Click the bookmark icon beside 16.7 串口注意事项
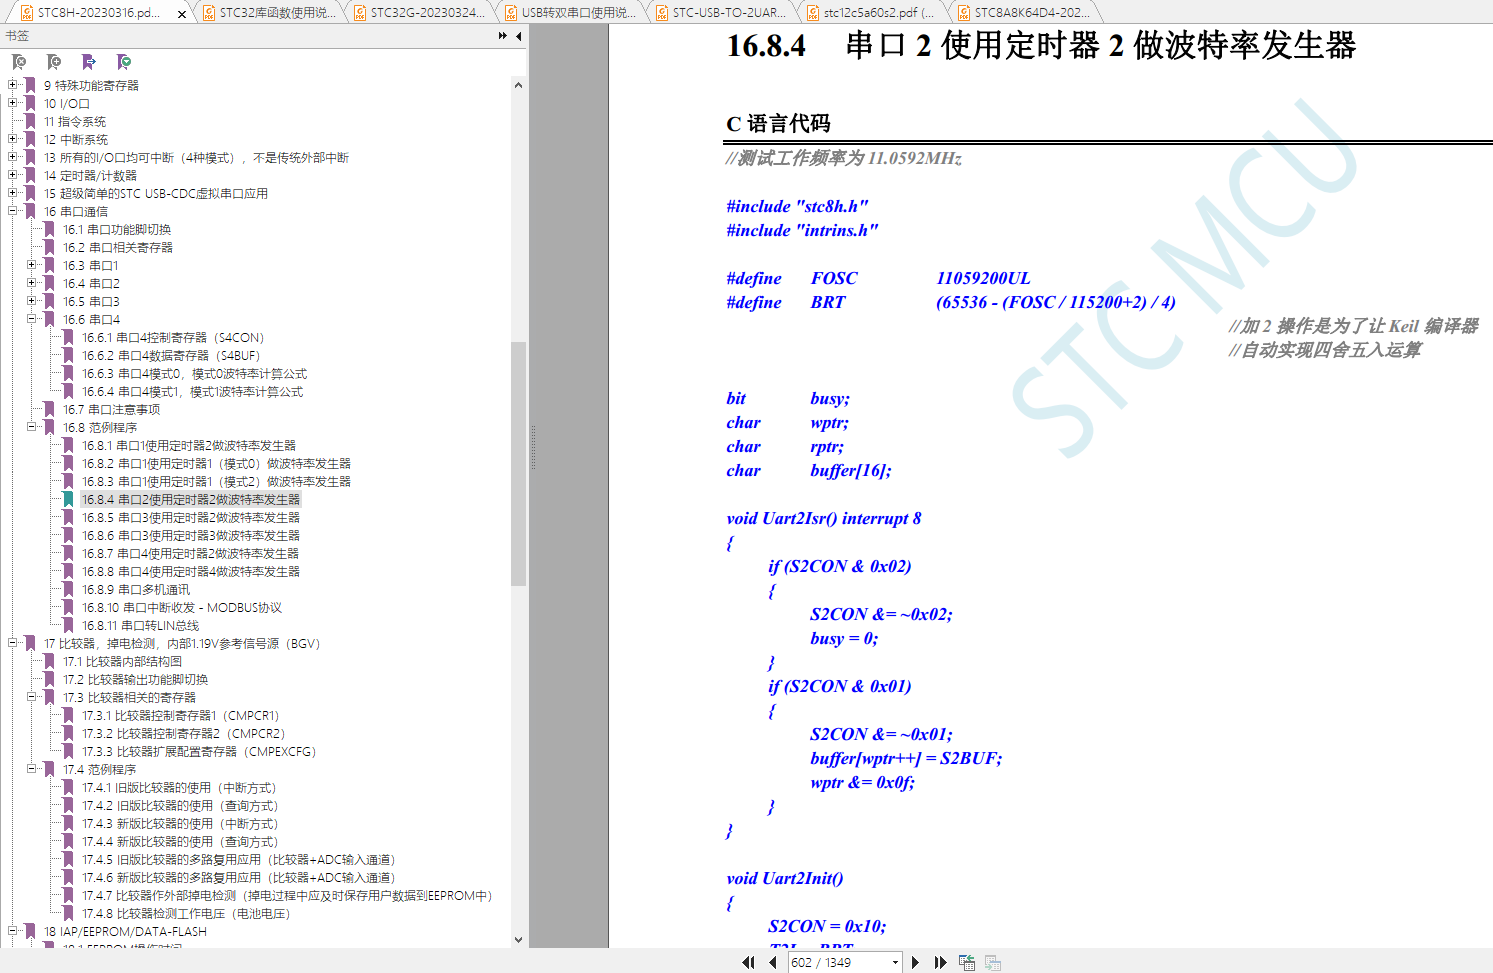1493x973 pixels. coord(49,410)
